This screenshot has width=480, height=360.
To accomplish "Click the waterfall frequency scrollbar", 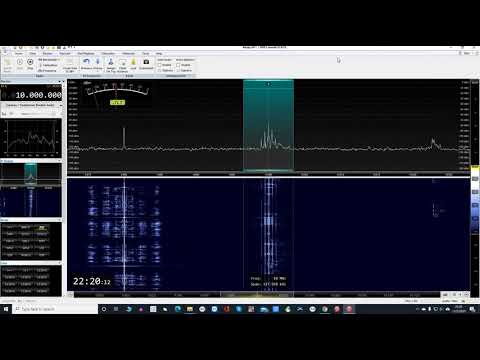I will tap(257, 295).
